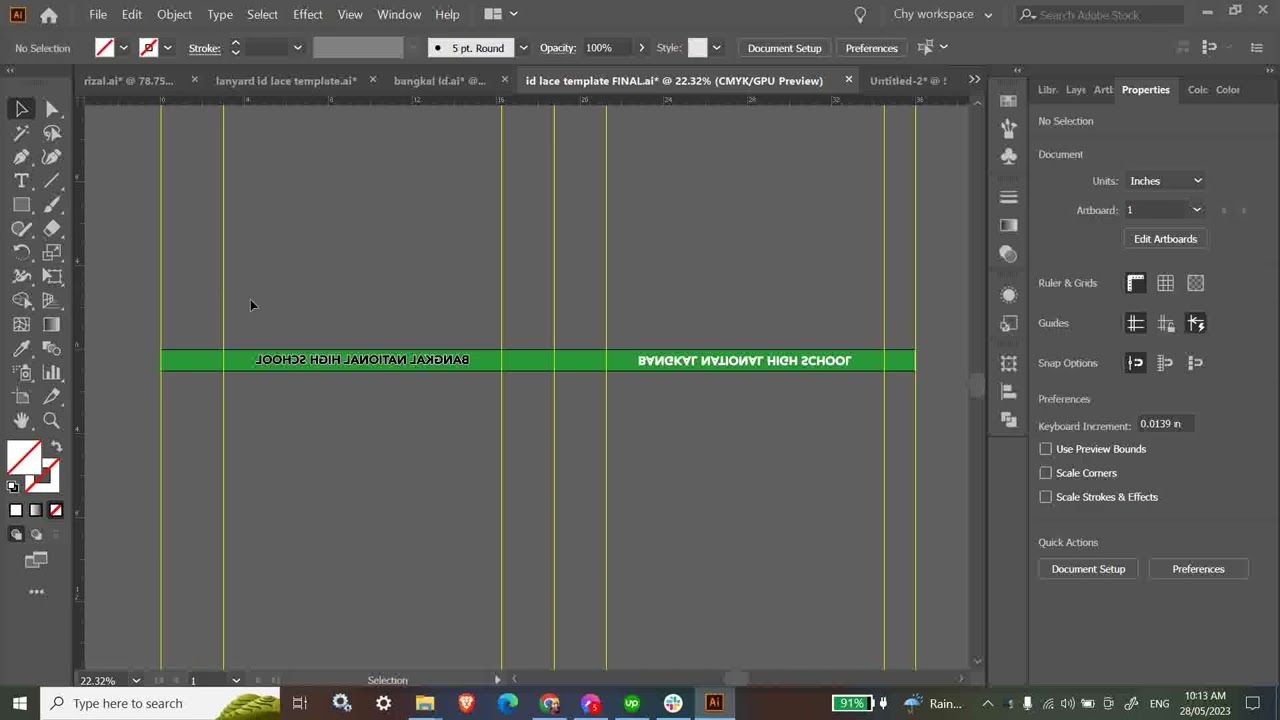Select the Pen tool

point(21,157)
